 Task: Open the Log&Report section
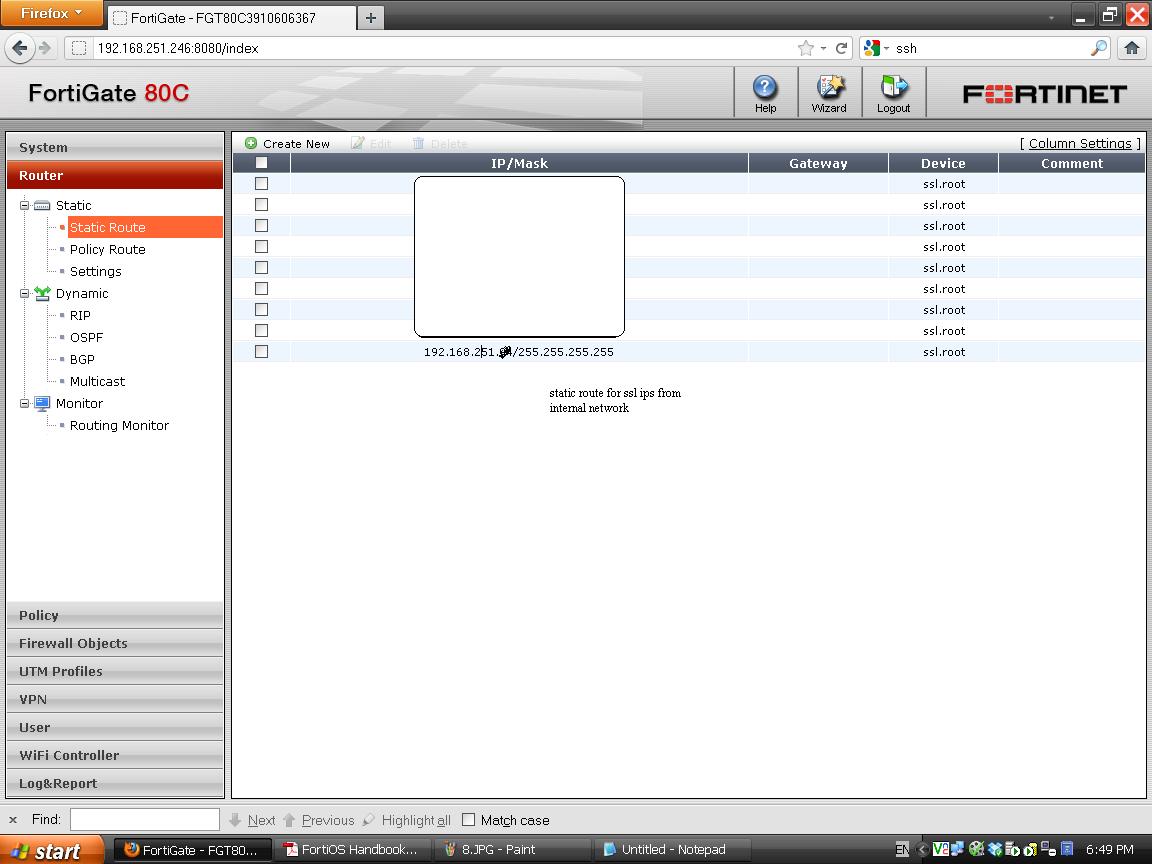(x=115, y=783)
